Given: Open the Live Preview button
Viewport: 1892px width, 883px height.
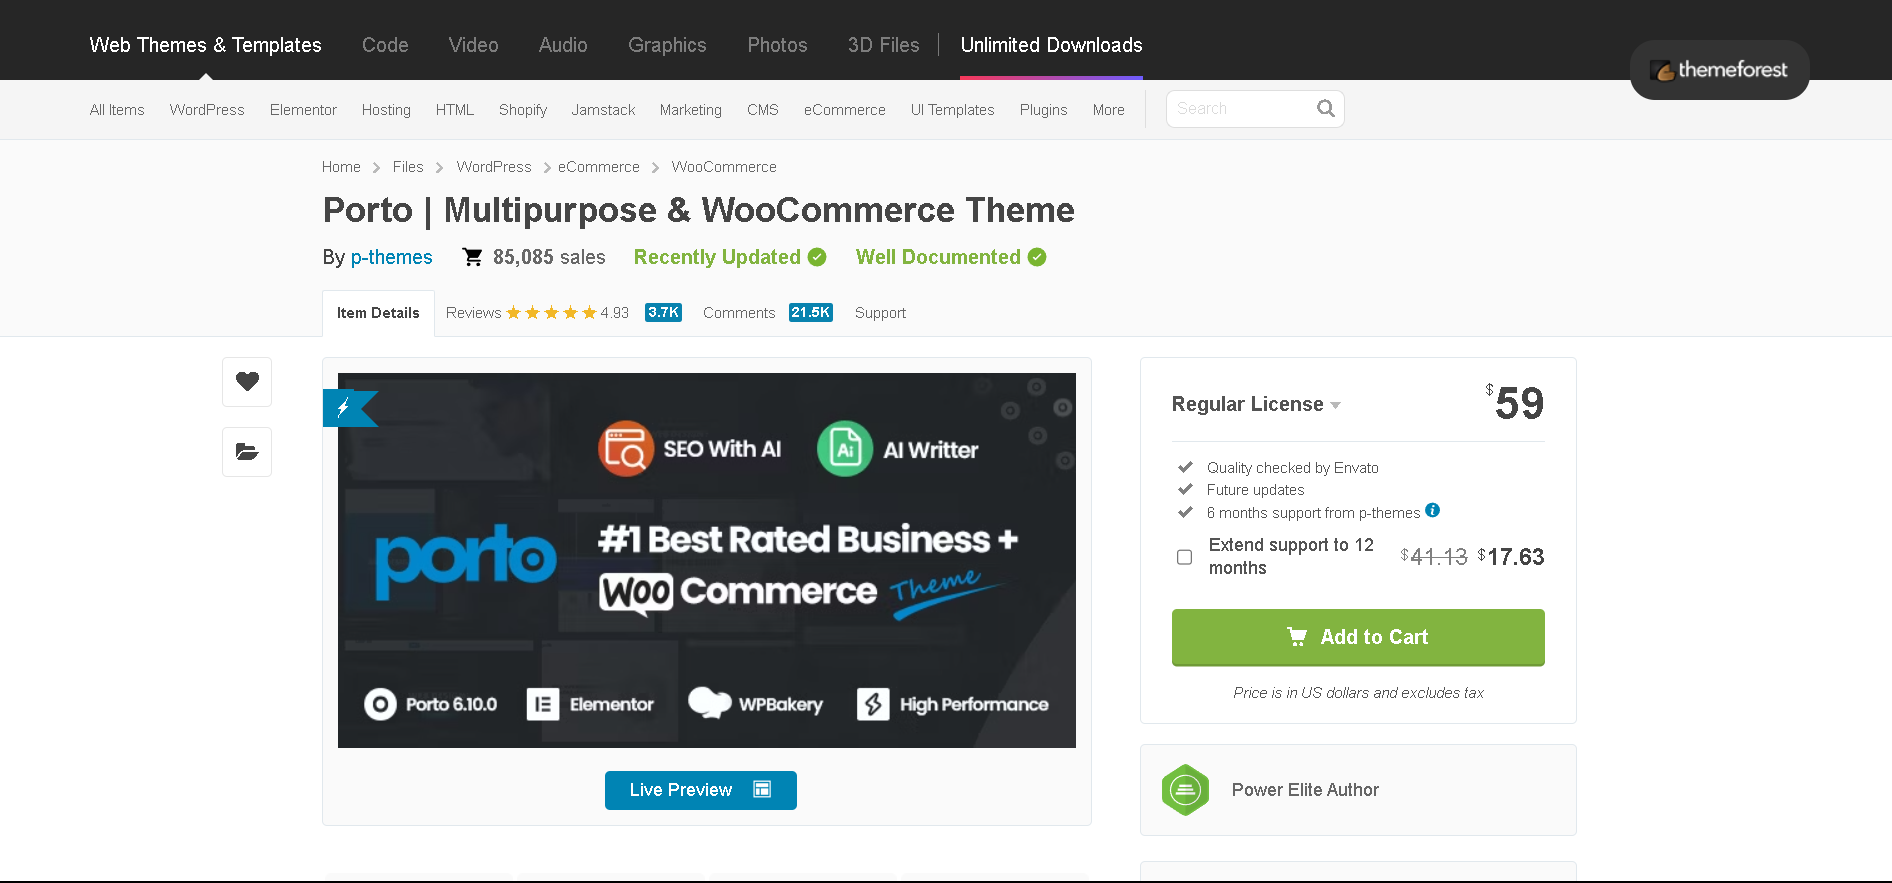Looking at the screenshot, I should [x=700, y=790].
